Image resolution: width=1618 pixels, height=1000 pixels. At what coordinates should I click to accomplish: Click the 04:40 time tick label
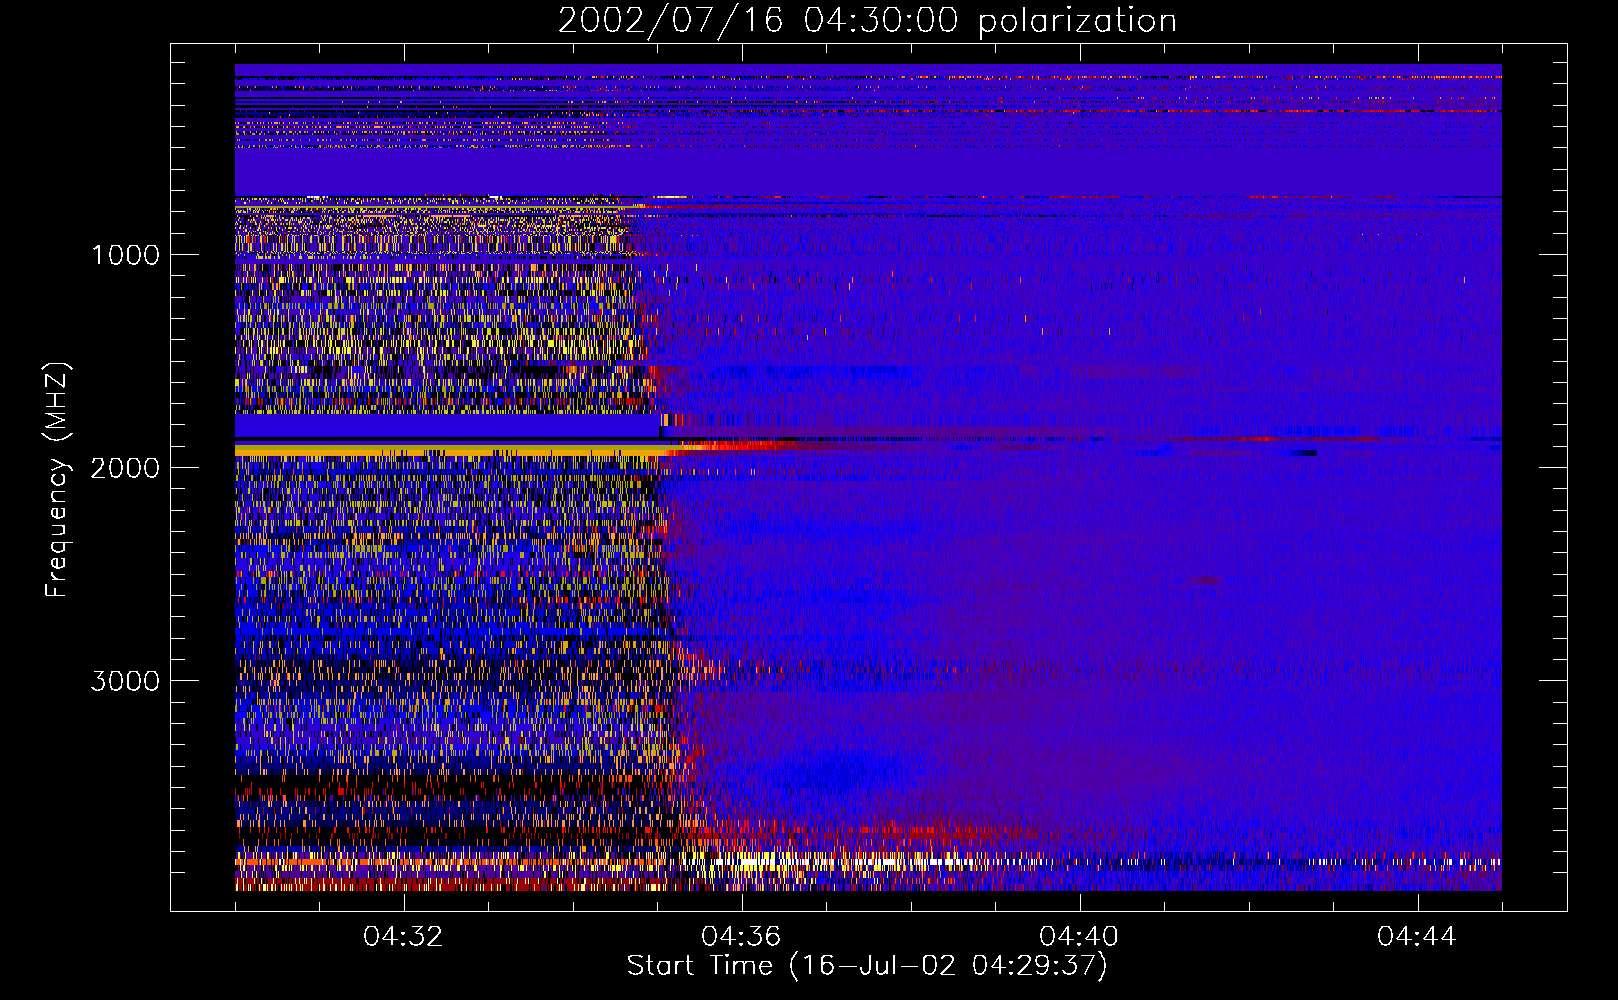(x=1079, y=937)
